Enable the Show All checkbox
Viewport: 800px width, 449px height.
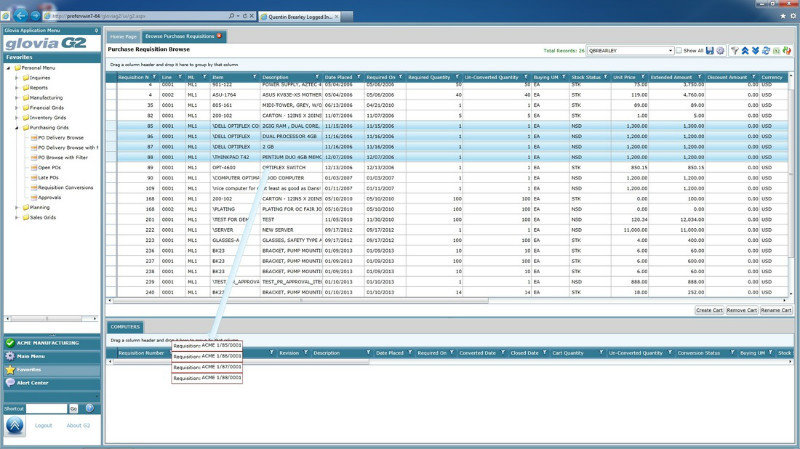click(679, 50)
